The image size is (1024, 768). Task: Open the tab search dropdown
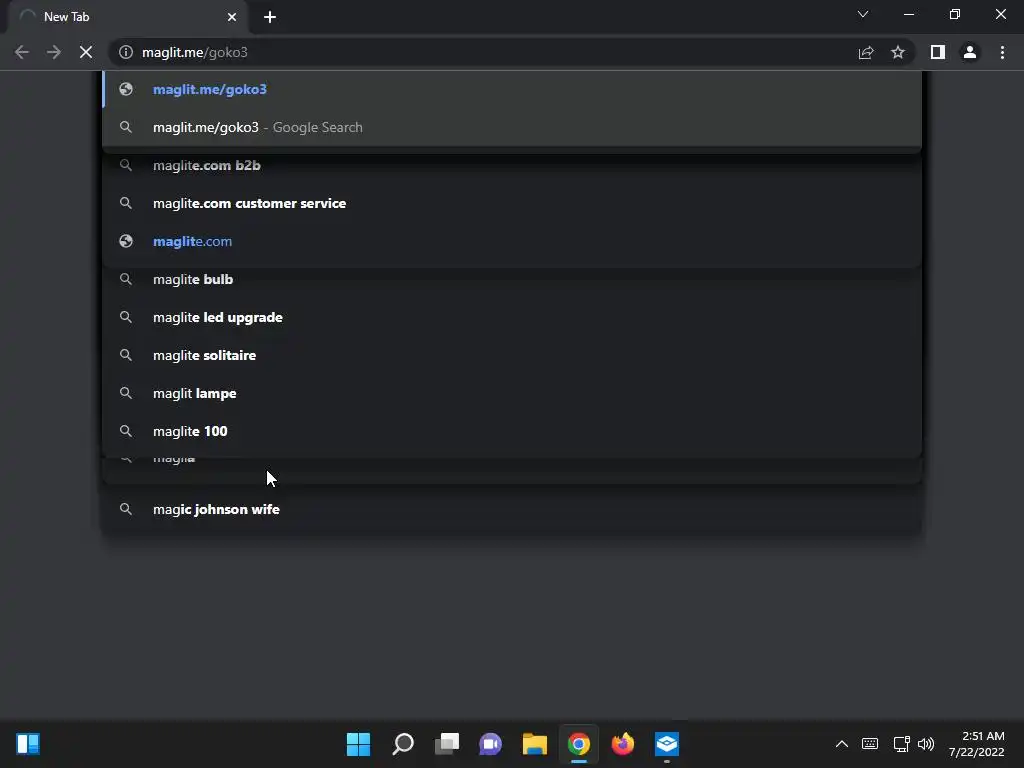863,14
